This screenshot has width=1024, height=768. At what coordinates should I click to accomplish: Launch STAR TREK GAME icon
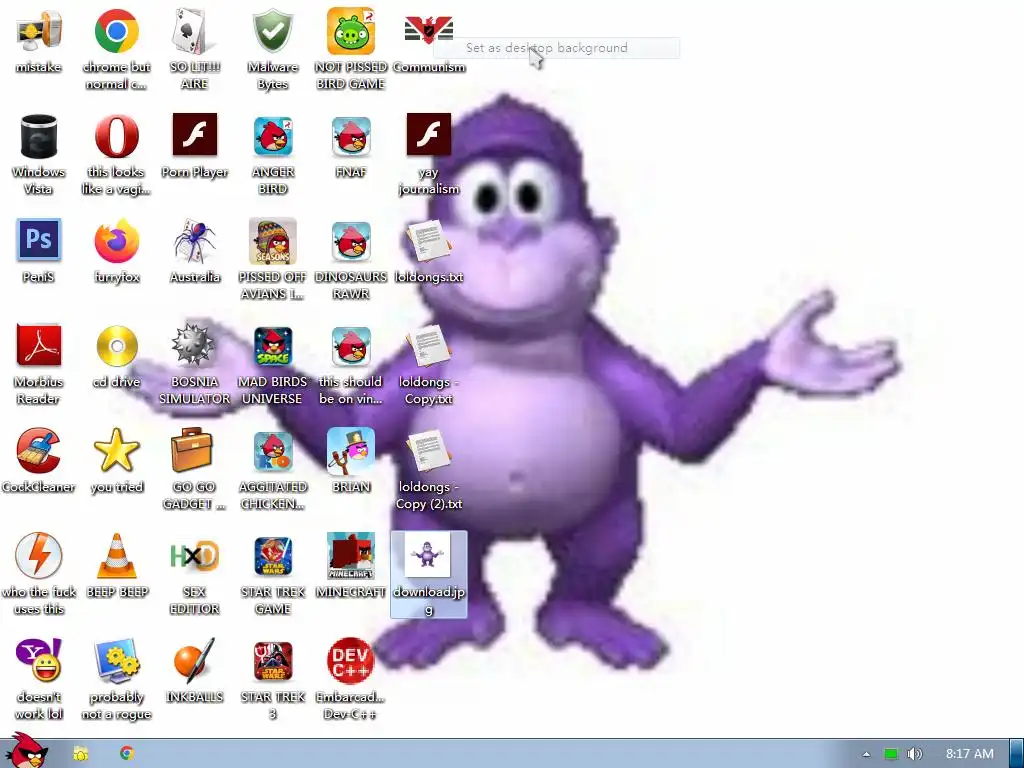[x=273, y=556]
